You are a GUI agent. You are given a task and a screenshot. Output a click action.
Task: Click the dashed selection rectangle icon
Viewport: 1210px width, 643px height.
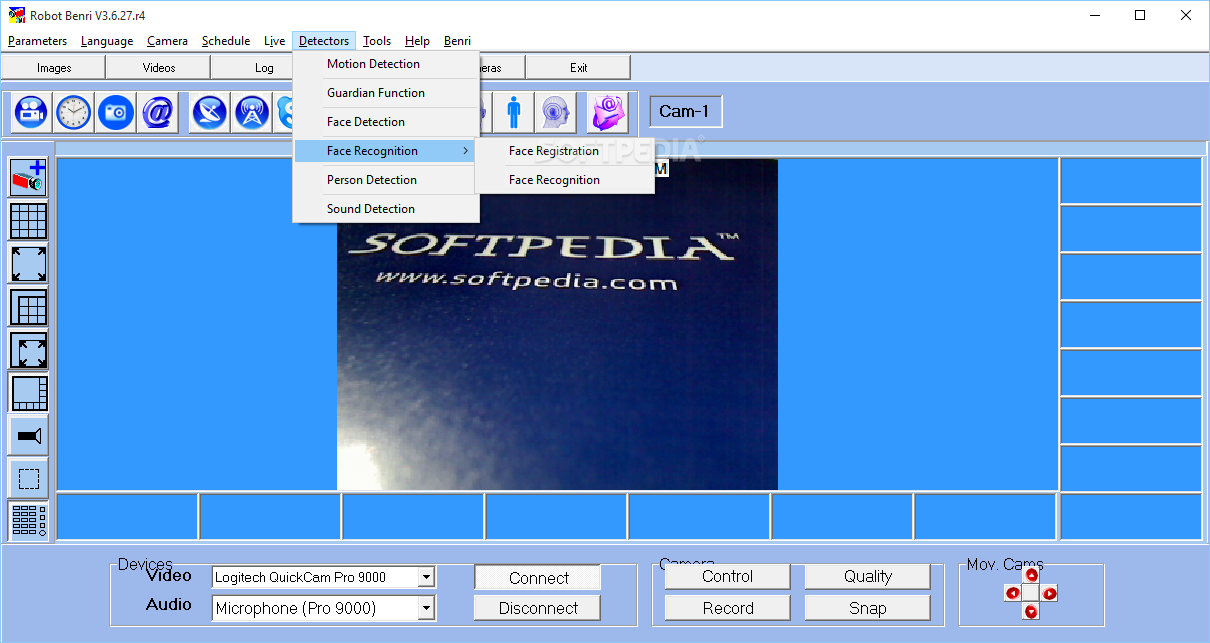point(29,478)
